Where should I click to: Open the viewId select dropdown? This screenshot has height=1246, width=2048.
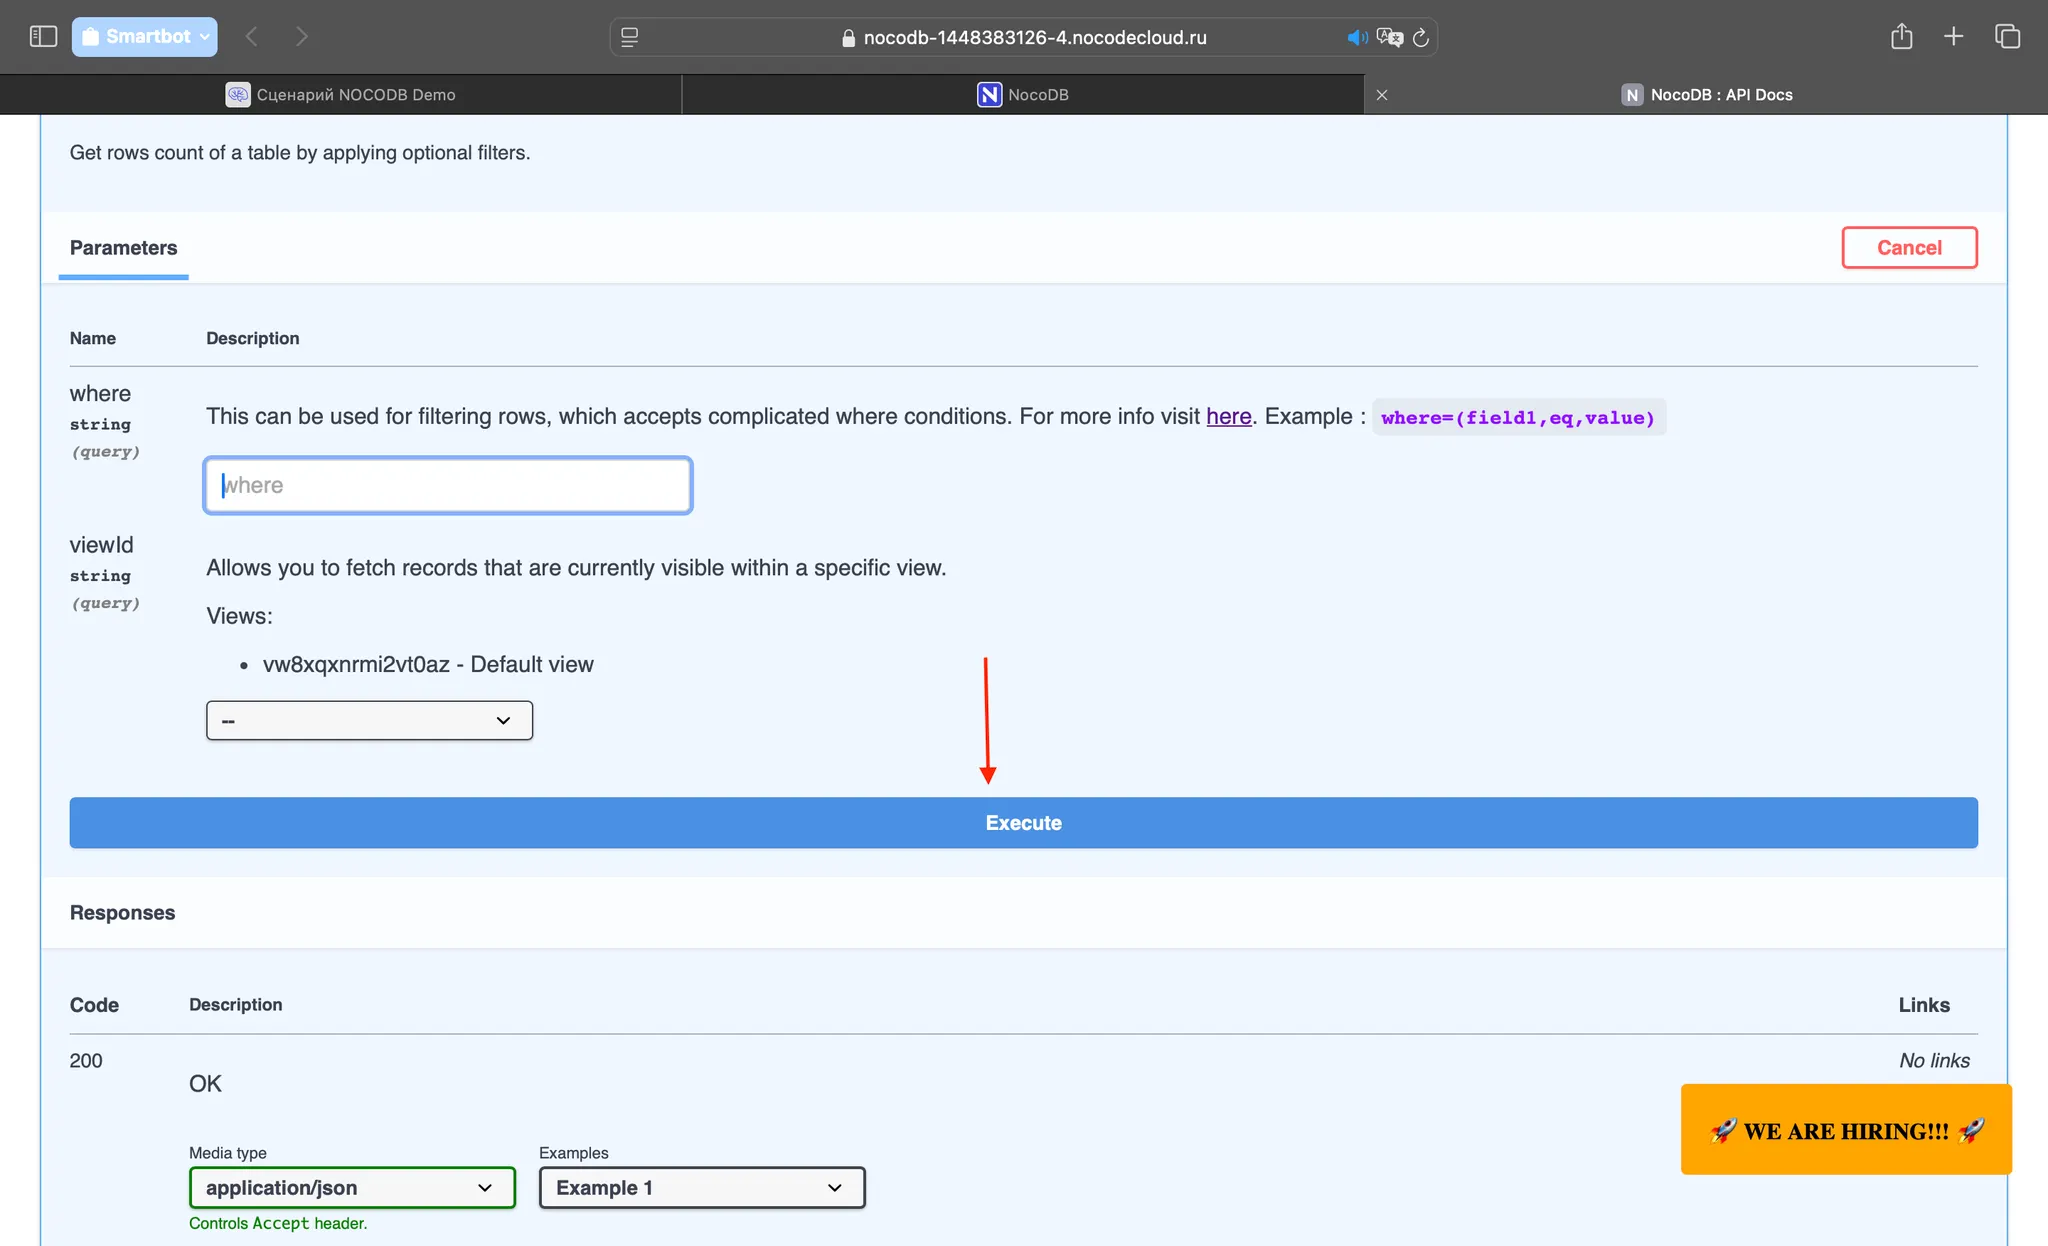369,720
